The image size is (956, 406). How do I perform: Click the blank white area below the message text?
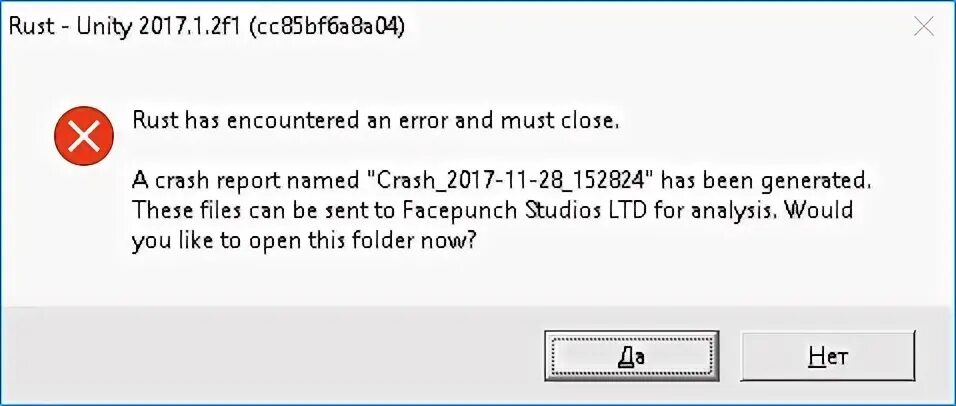tap(476, 280)
